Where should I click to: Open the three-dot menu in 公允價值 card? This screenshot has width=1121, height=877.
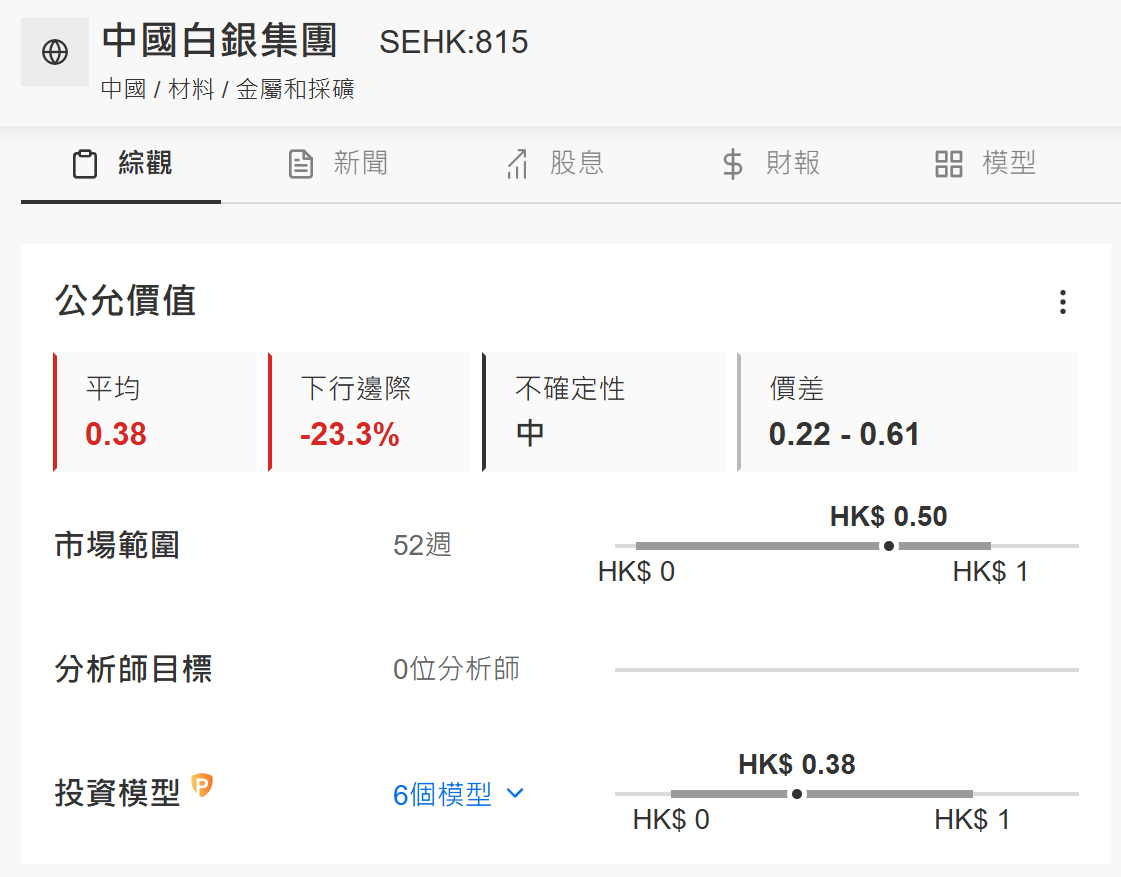[x=1062, y=302]
